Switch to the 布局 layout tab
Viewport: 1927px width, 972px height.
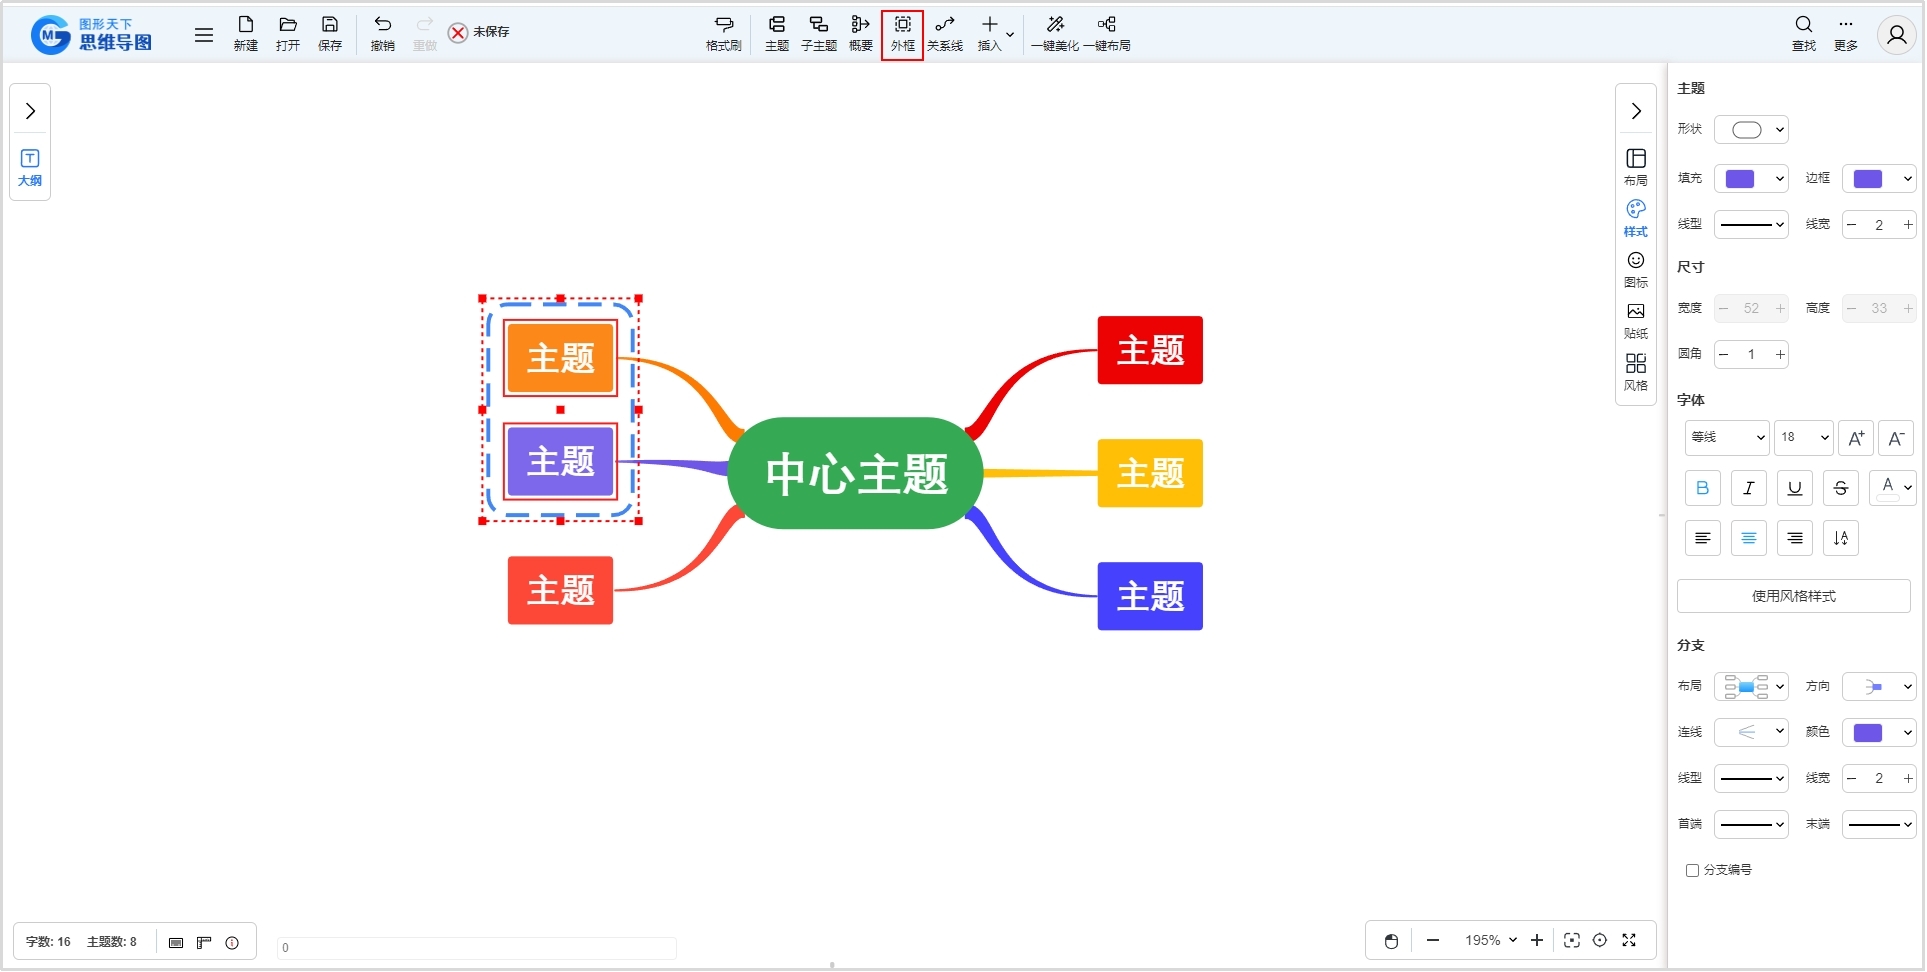click(x=1636, y=168)
